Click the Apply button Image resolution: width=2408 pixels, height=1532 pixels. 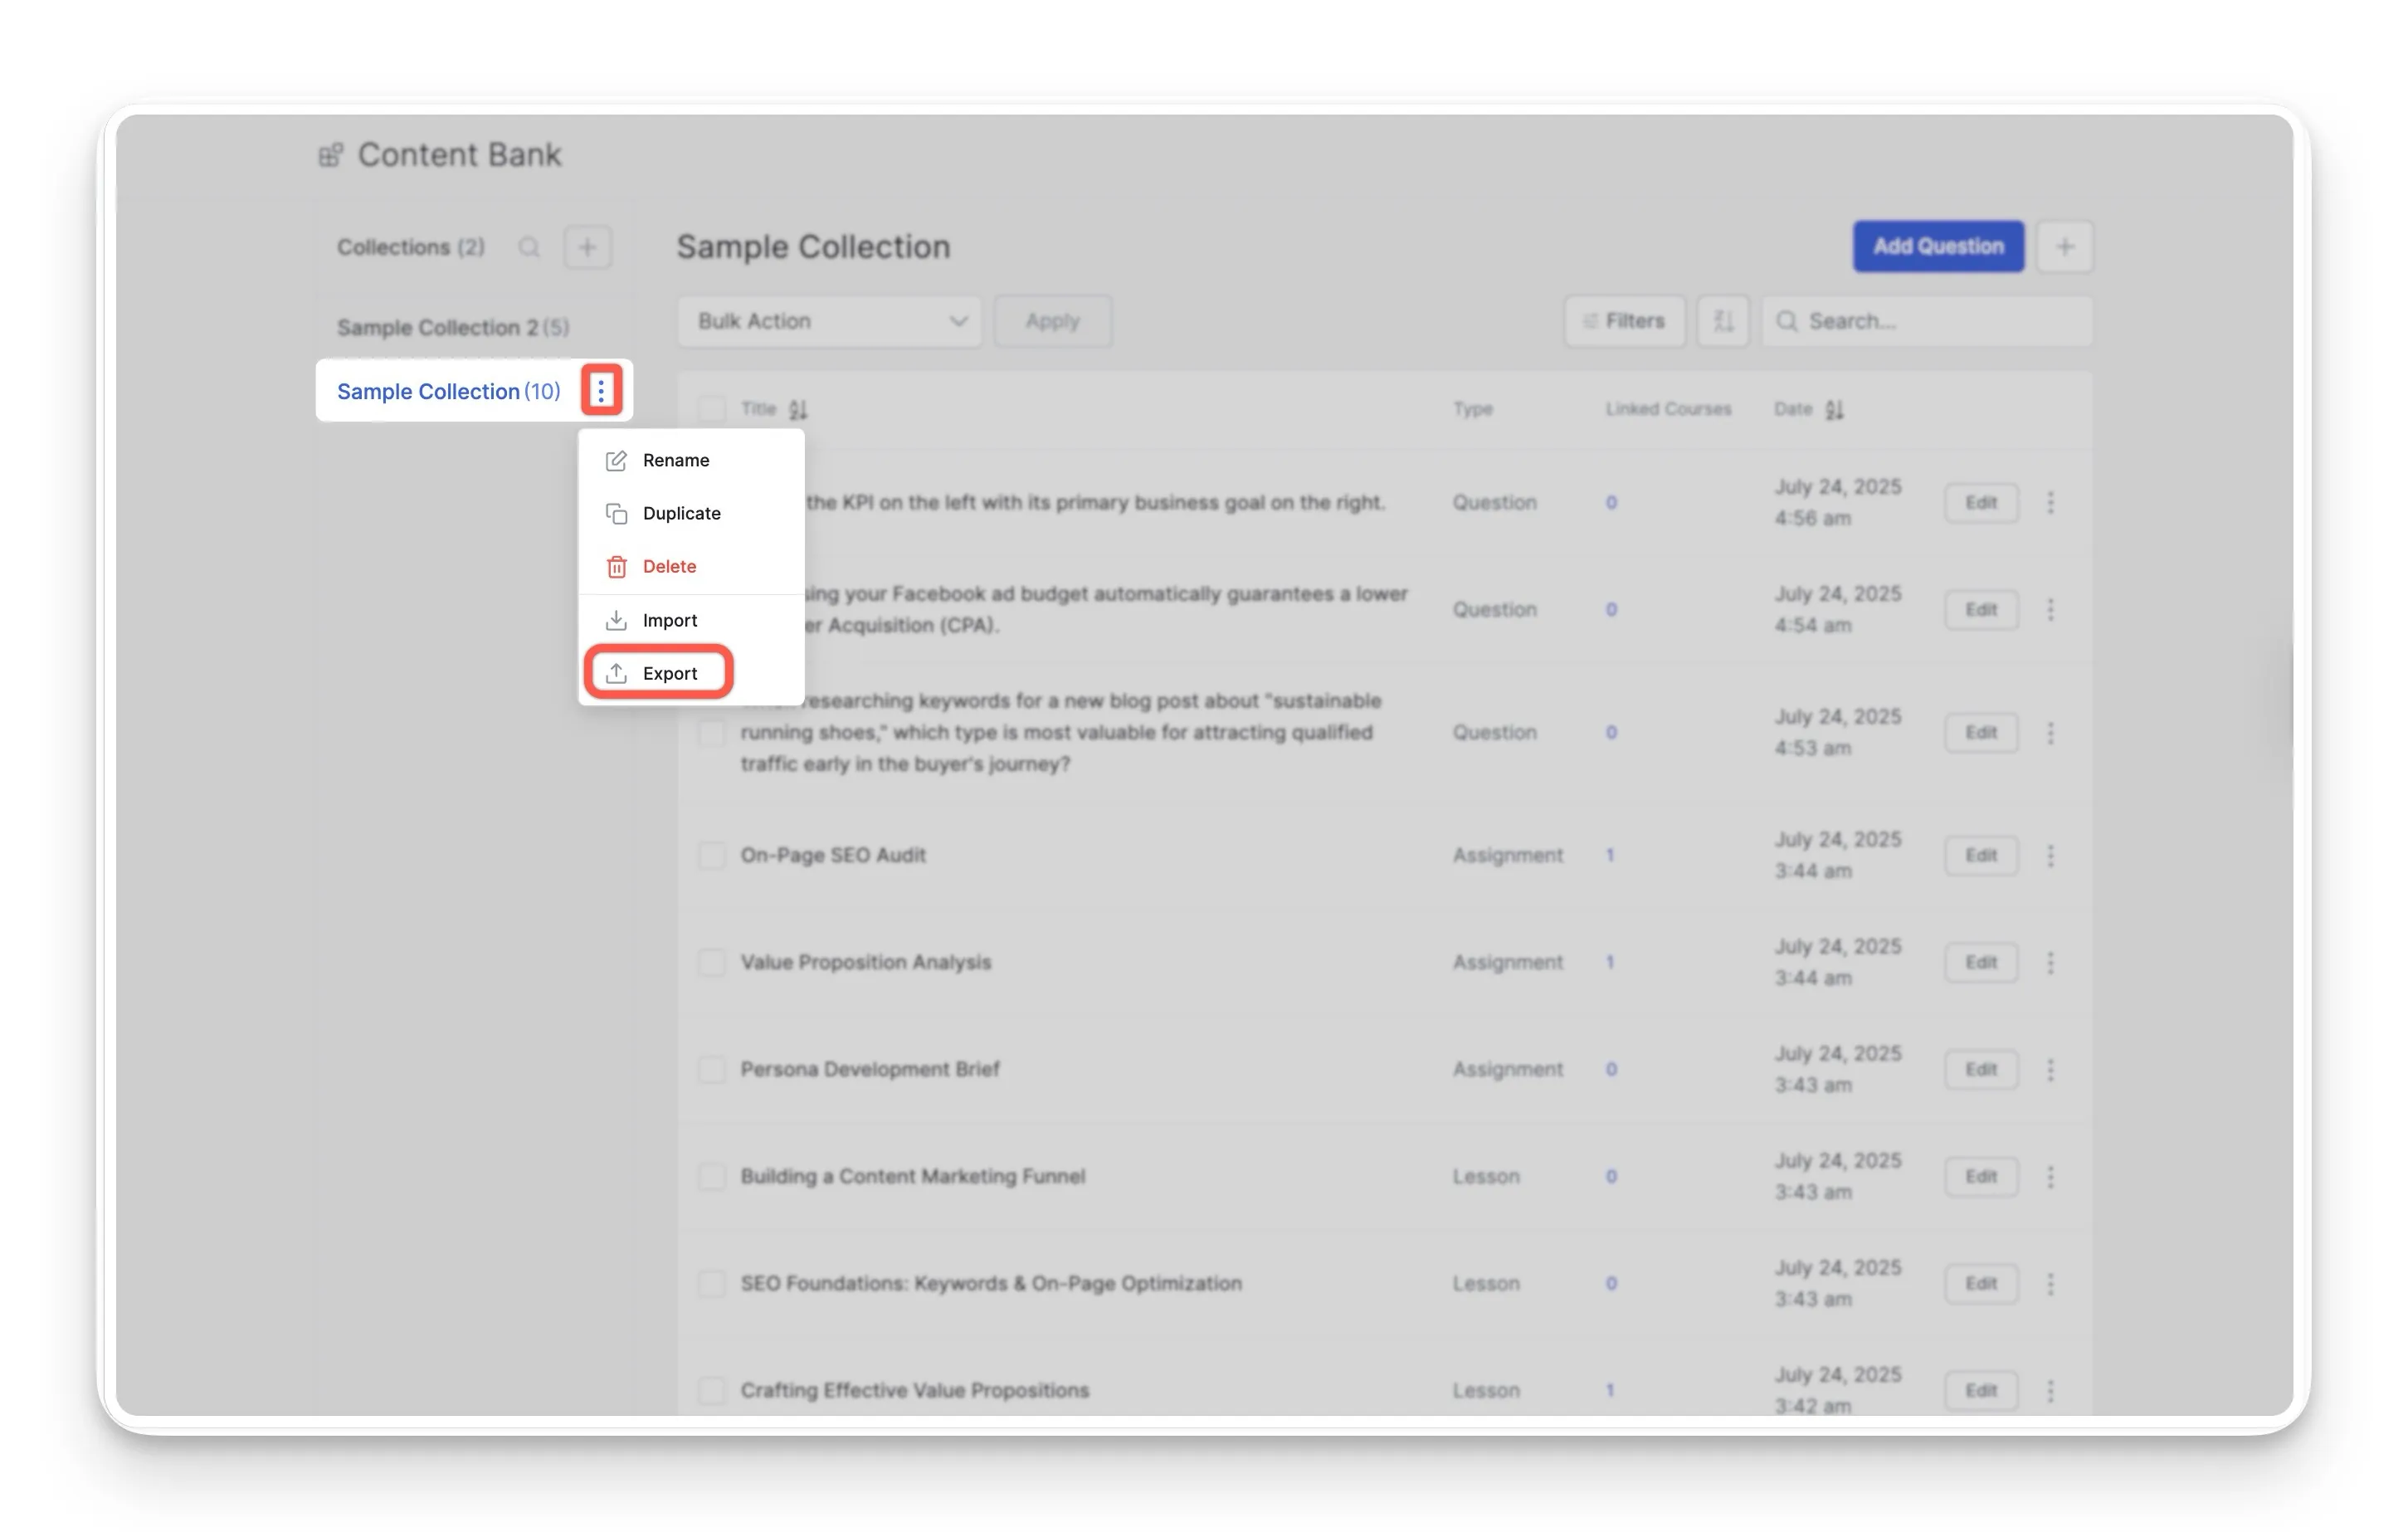(1052, 321)
